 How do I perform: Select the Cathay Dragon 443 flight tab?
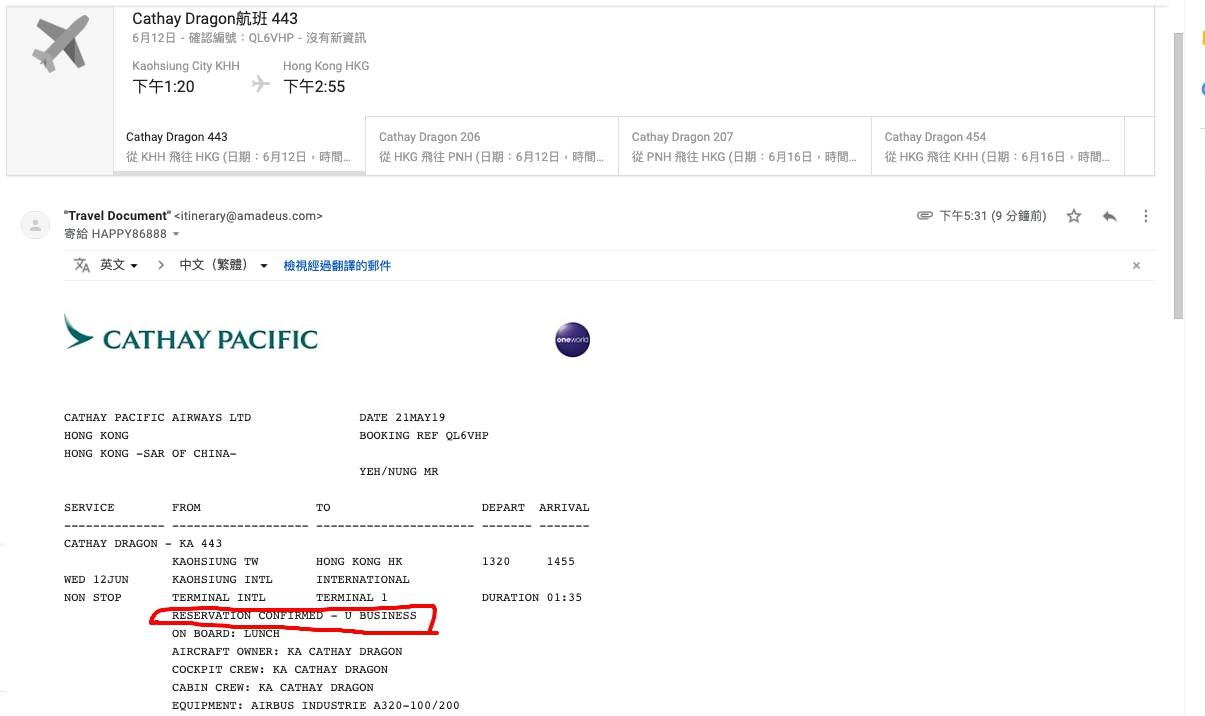[239, 146]
